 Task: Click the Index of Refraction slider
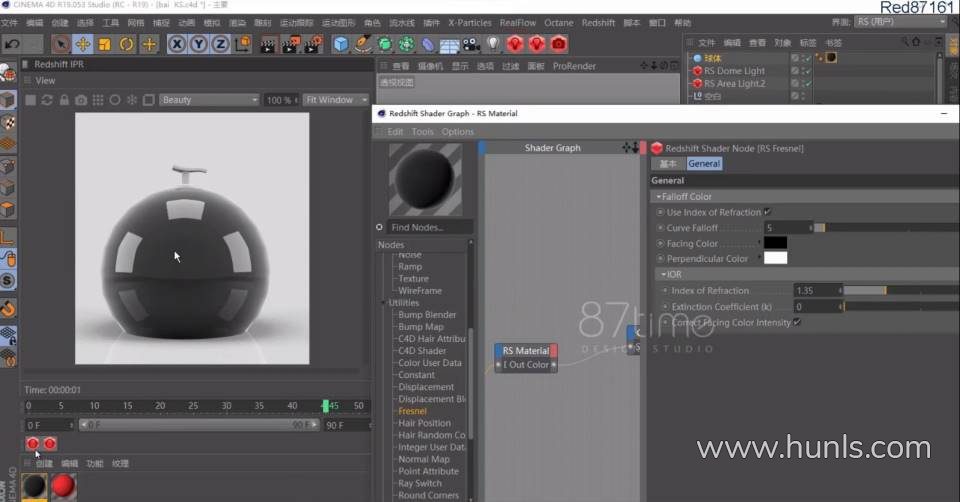point(901,290)
